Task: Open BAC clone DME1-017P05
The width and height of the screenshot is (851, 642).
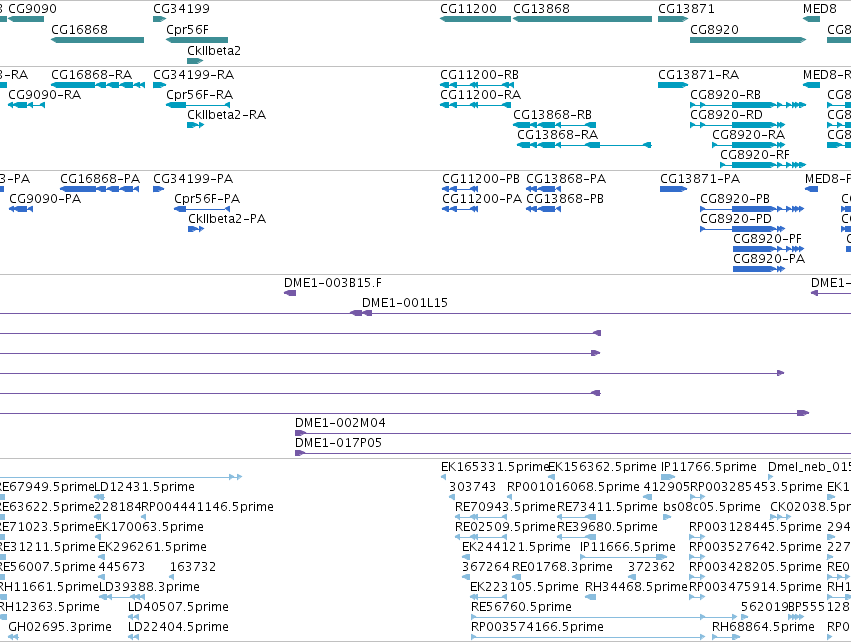Action: point(573,453)
